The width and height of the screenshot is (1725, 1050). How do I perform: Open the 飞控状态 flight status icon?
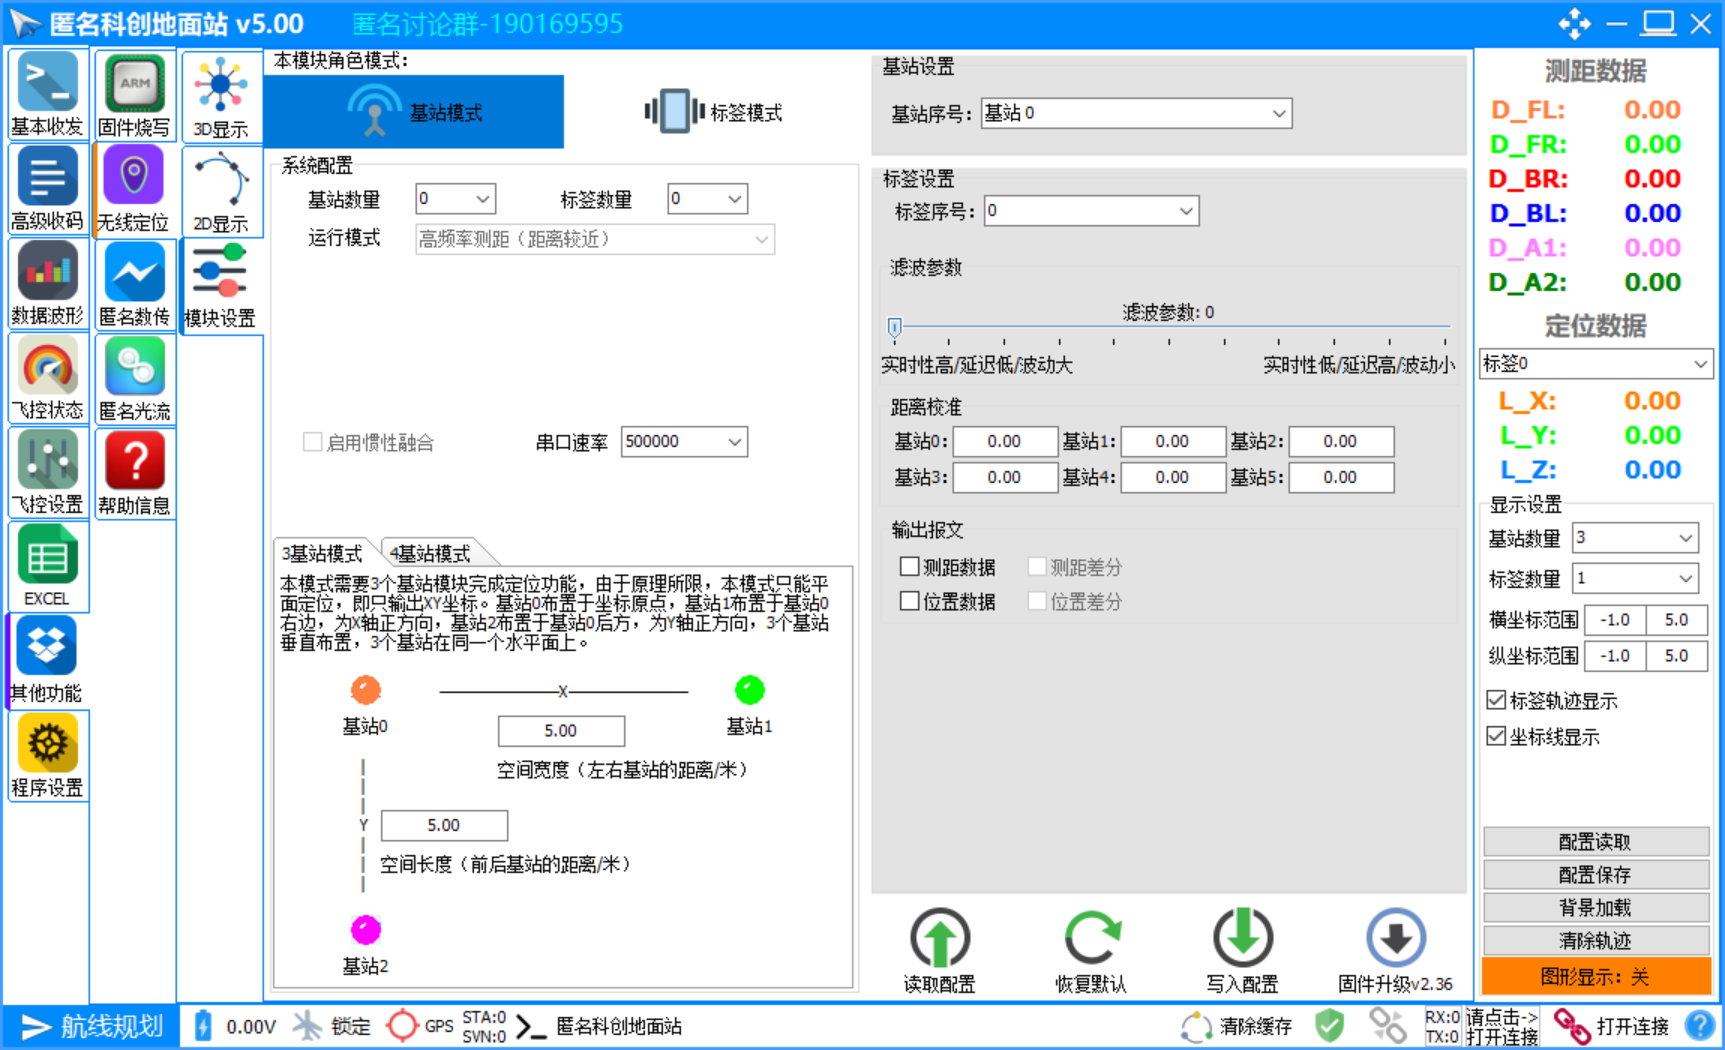point(47,378)
